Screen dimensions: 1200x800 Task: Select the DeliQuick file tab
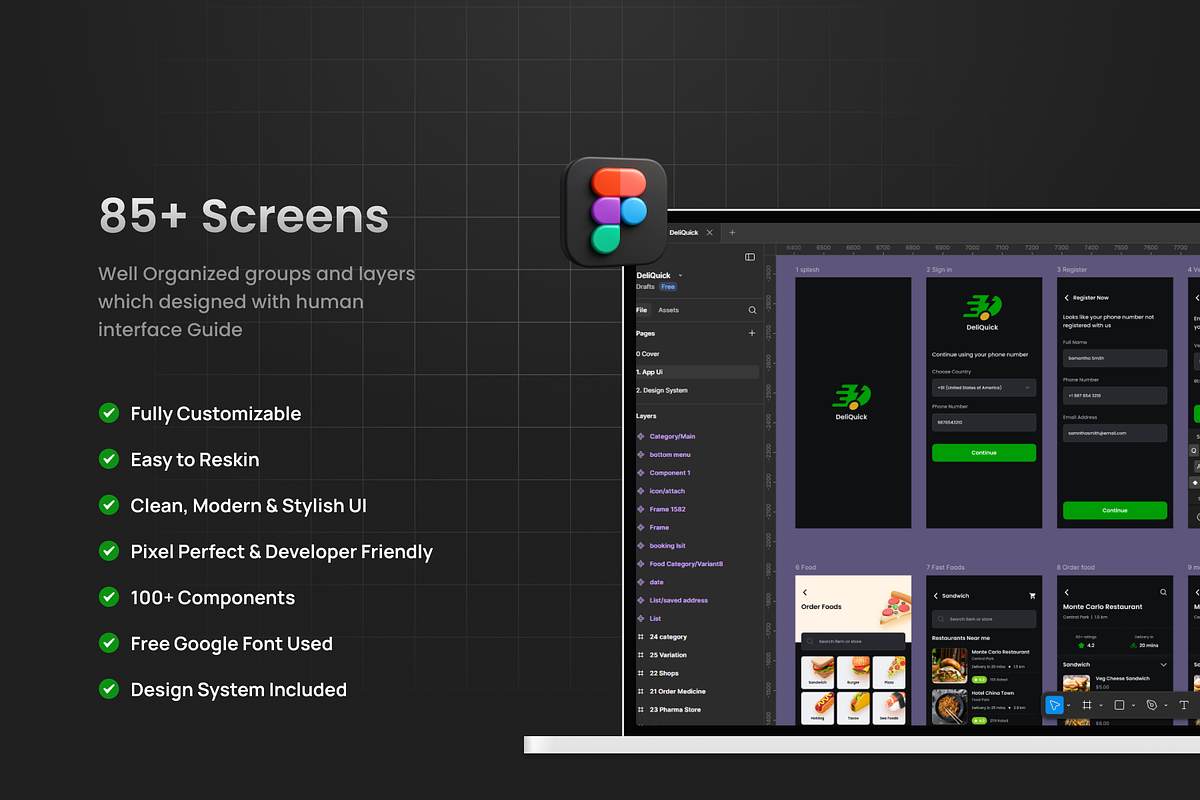(x=684, y=232)
